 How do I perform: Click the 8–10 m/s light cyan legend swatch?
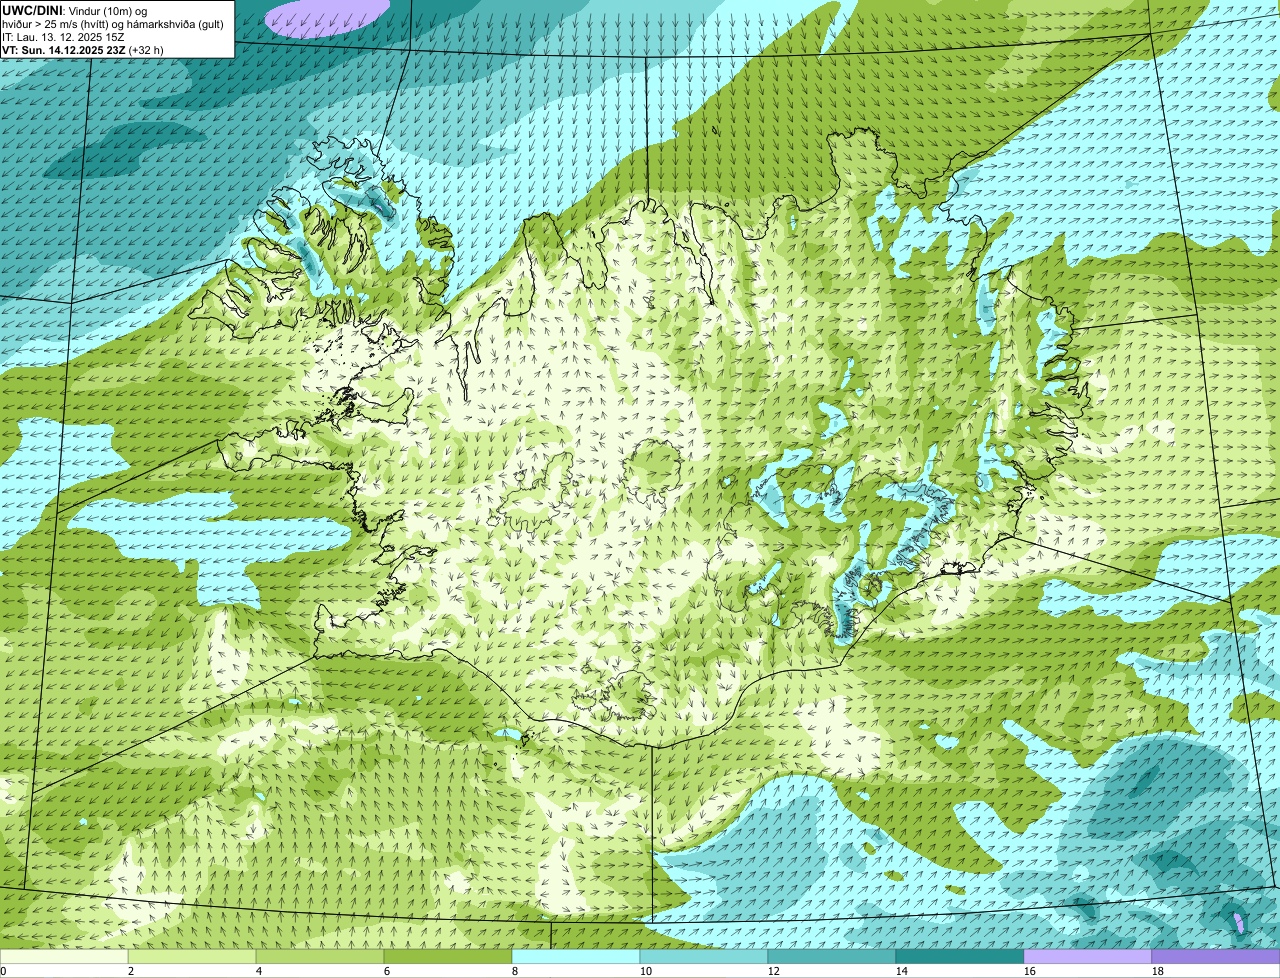576,956
